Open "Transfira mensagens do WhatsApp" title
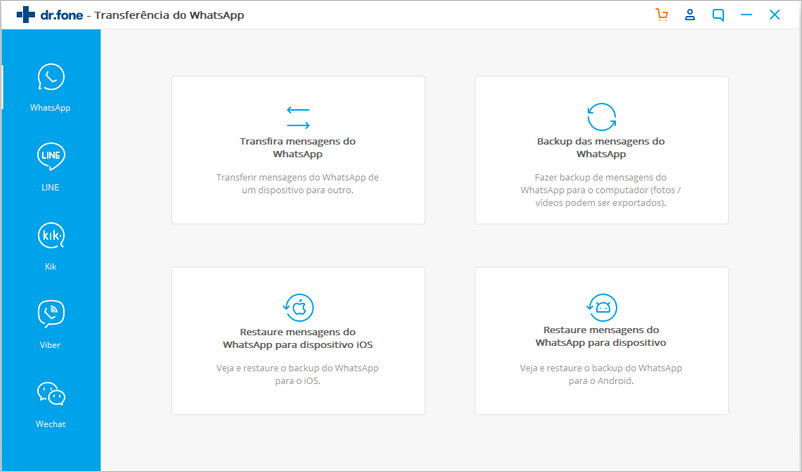802x472 pixels. pos(298,147)
